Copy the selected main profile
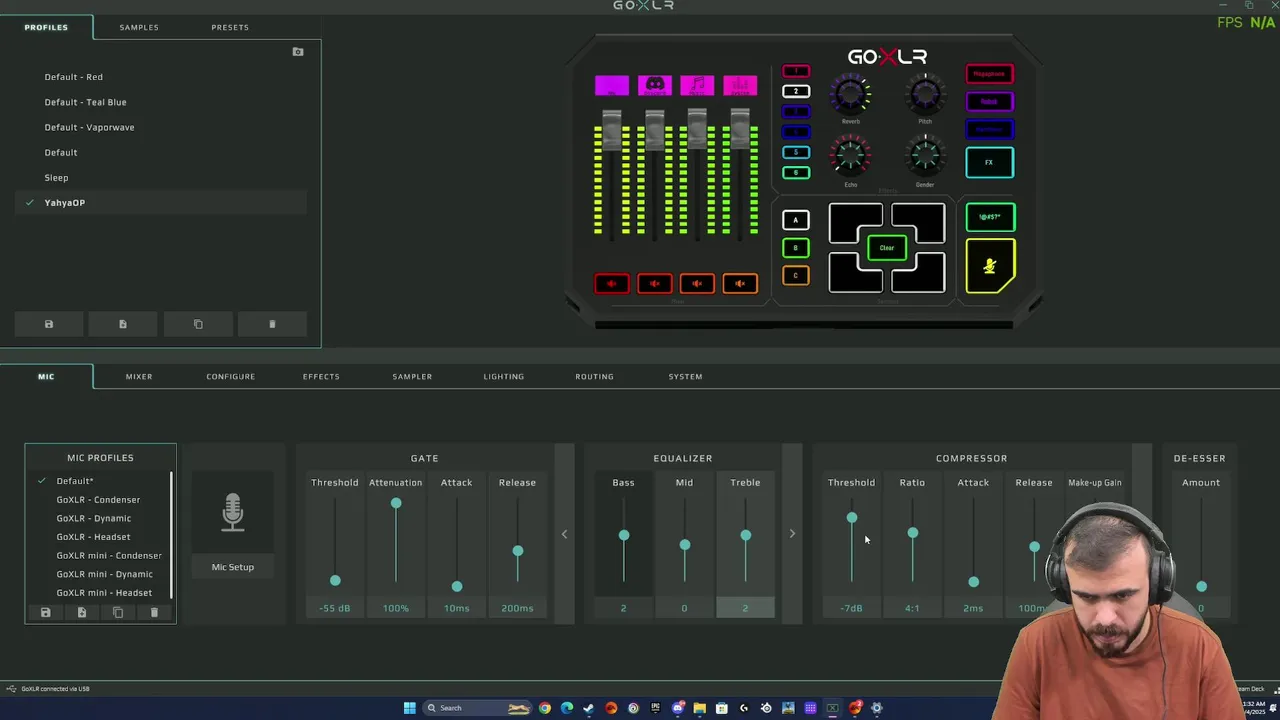Viewport: 1280px width, 720px height. click(x=198, y=324)
